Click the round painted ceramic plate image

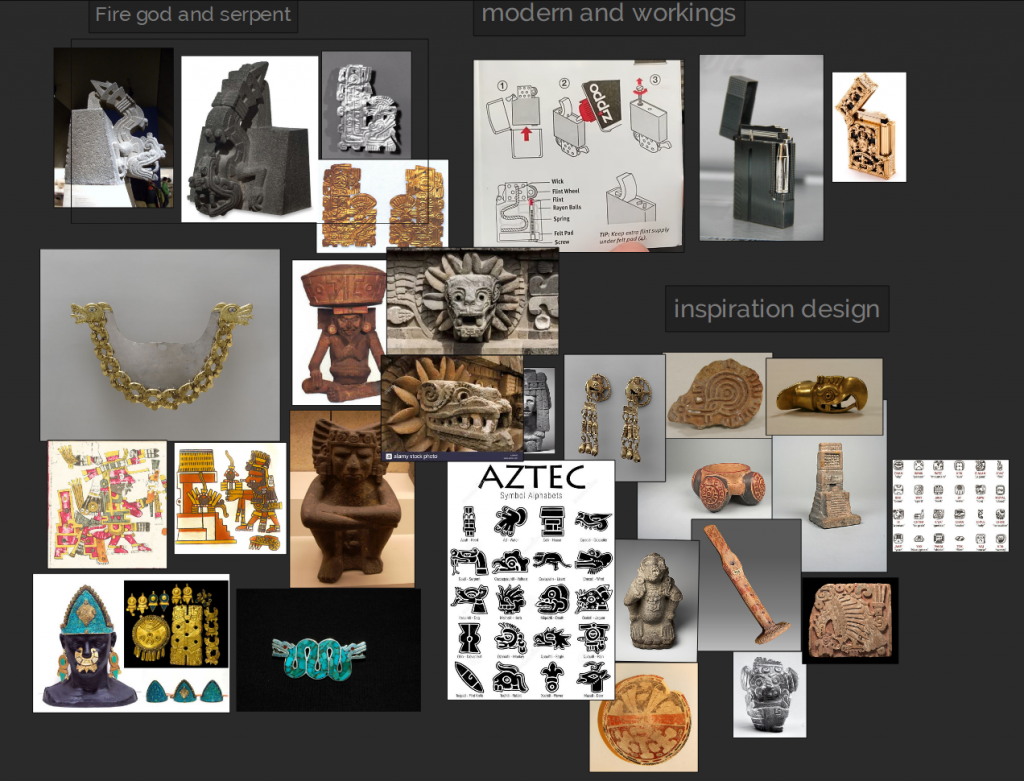643,717
